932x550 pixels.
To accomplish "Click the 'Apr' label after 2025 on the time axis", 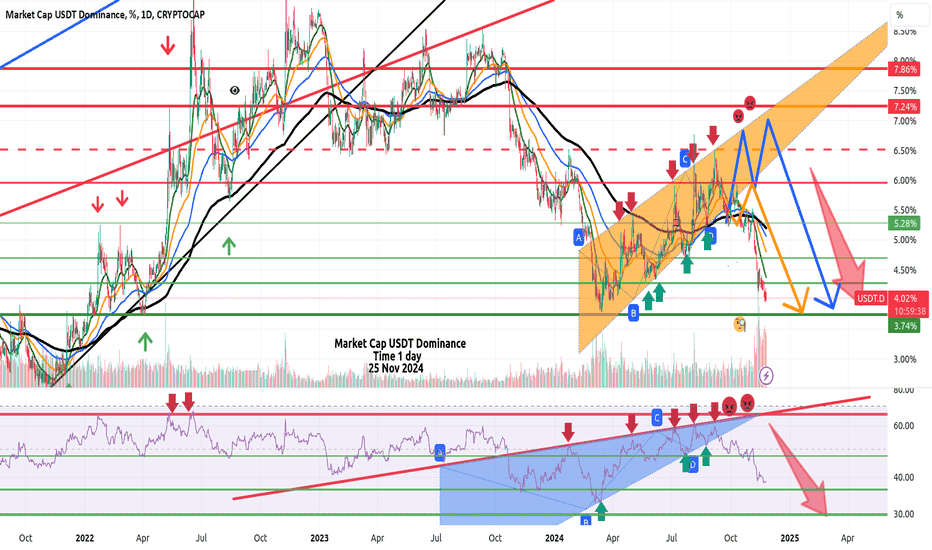I will click(848, 538).
